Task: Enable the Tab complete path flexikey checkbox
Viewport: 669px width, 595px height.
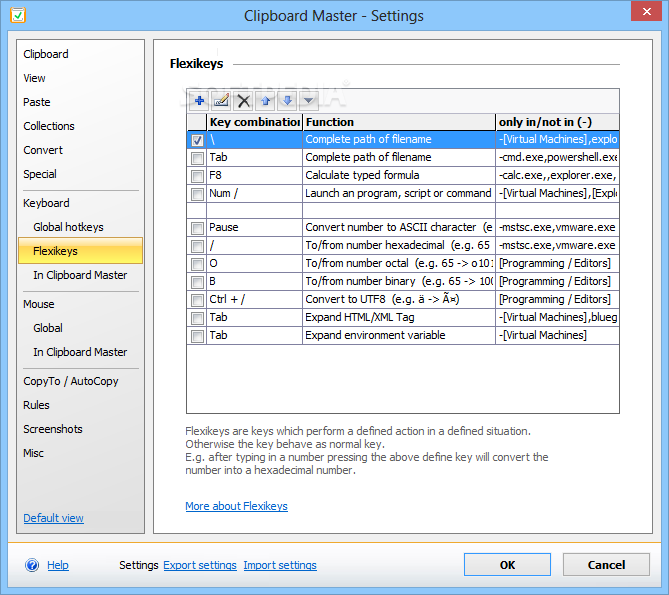Action: click(197, 158)
